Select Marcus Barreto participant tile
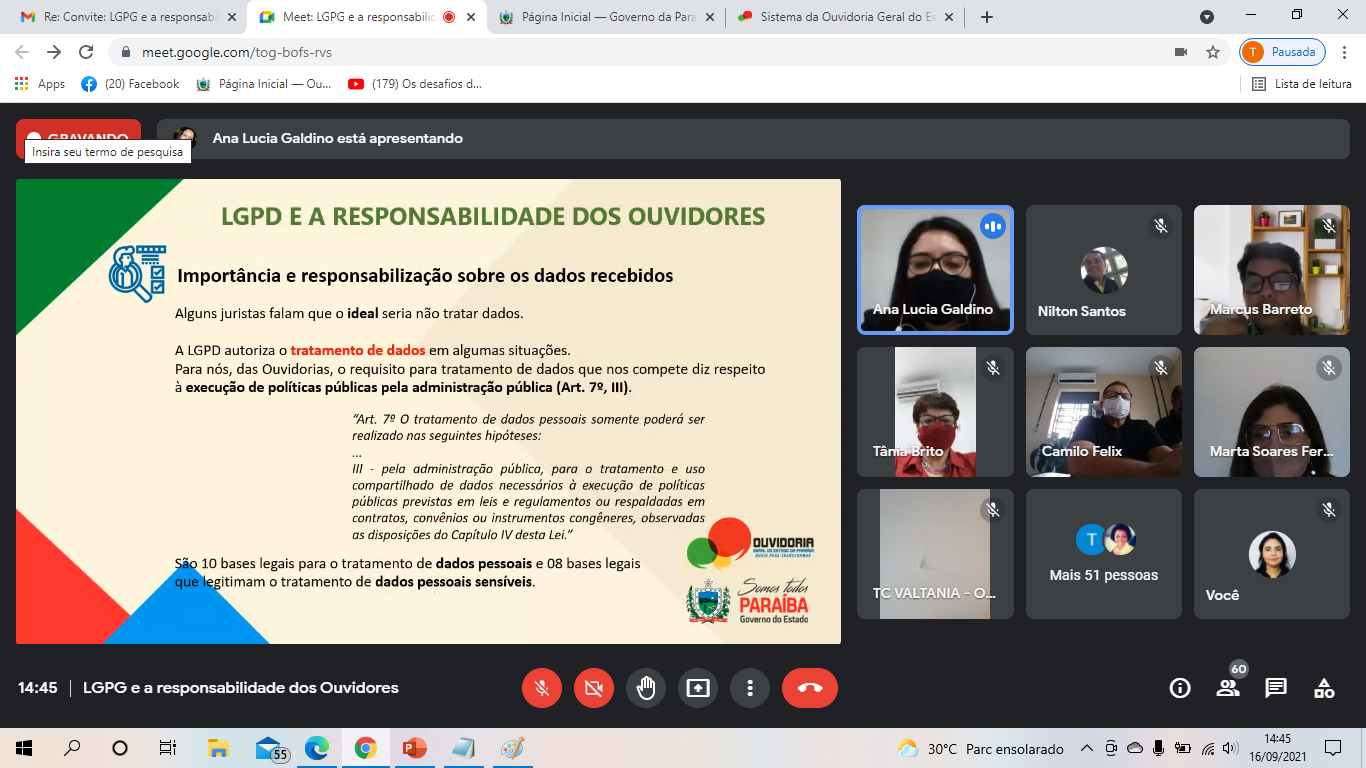Image resolution: width=1366 pixels, height=768 pixels. pyautogui.click(x=1272, y=270)
